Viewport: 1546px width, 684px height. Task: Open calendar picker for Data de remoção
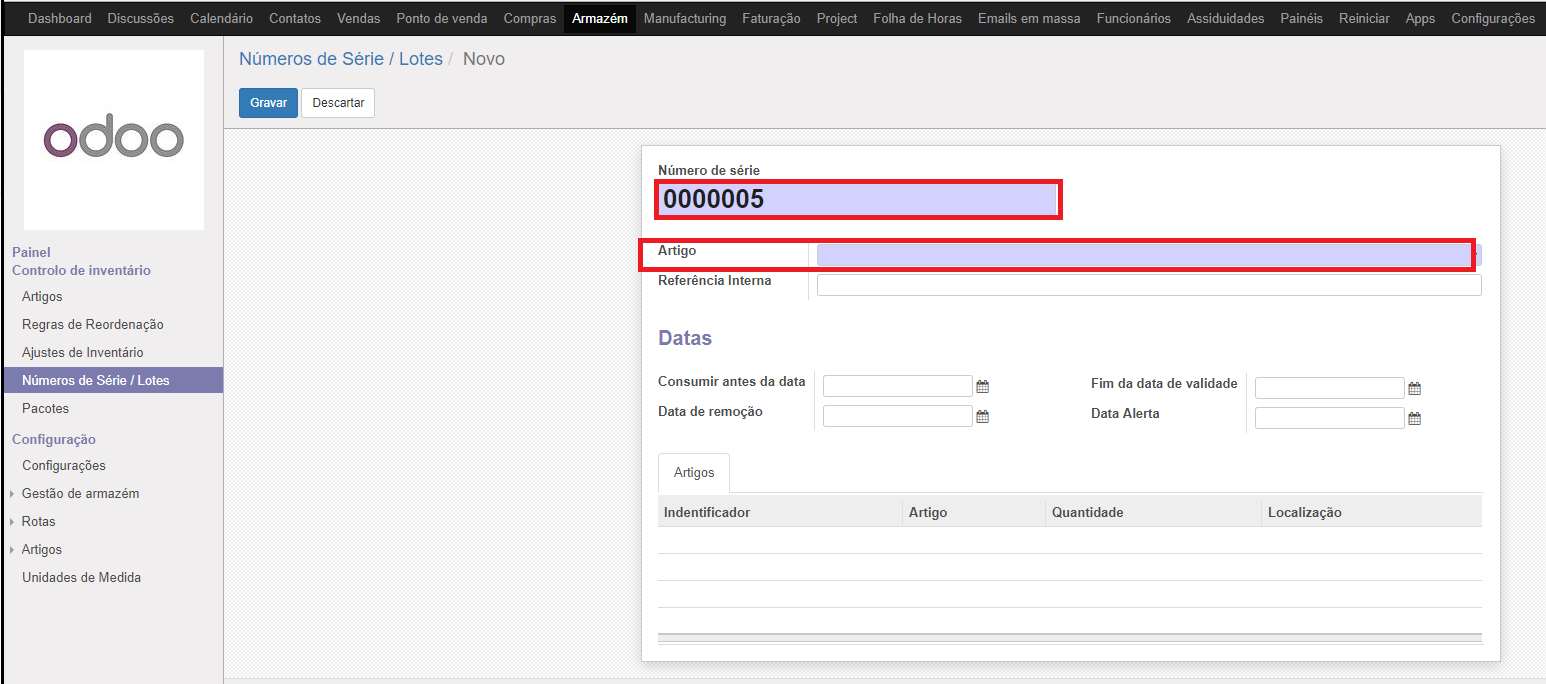(982, 417)
